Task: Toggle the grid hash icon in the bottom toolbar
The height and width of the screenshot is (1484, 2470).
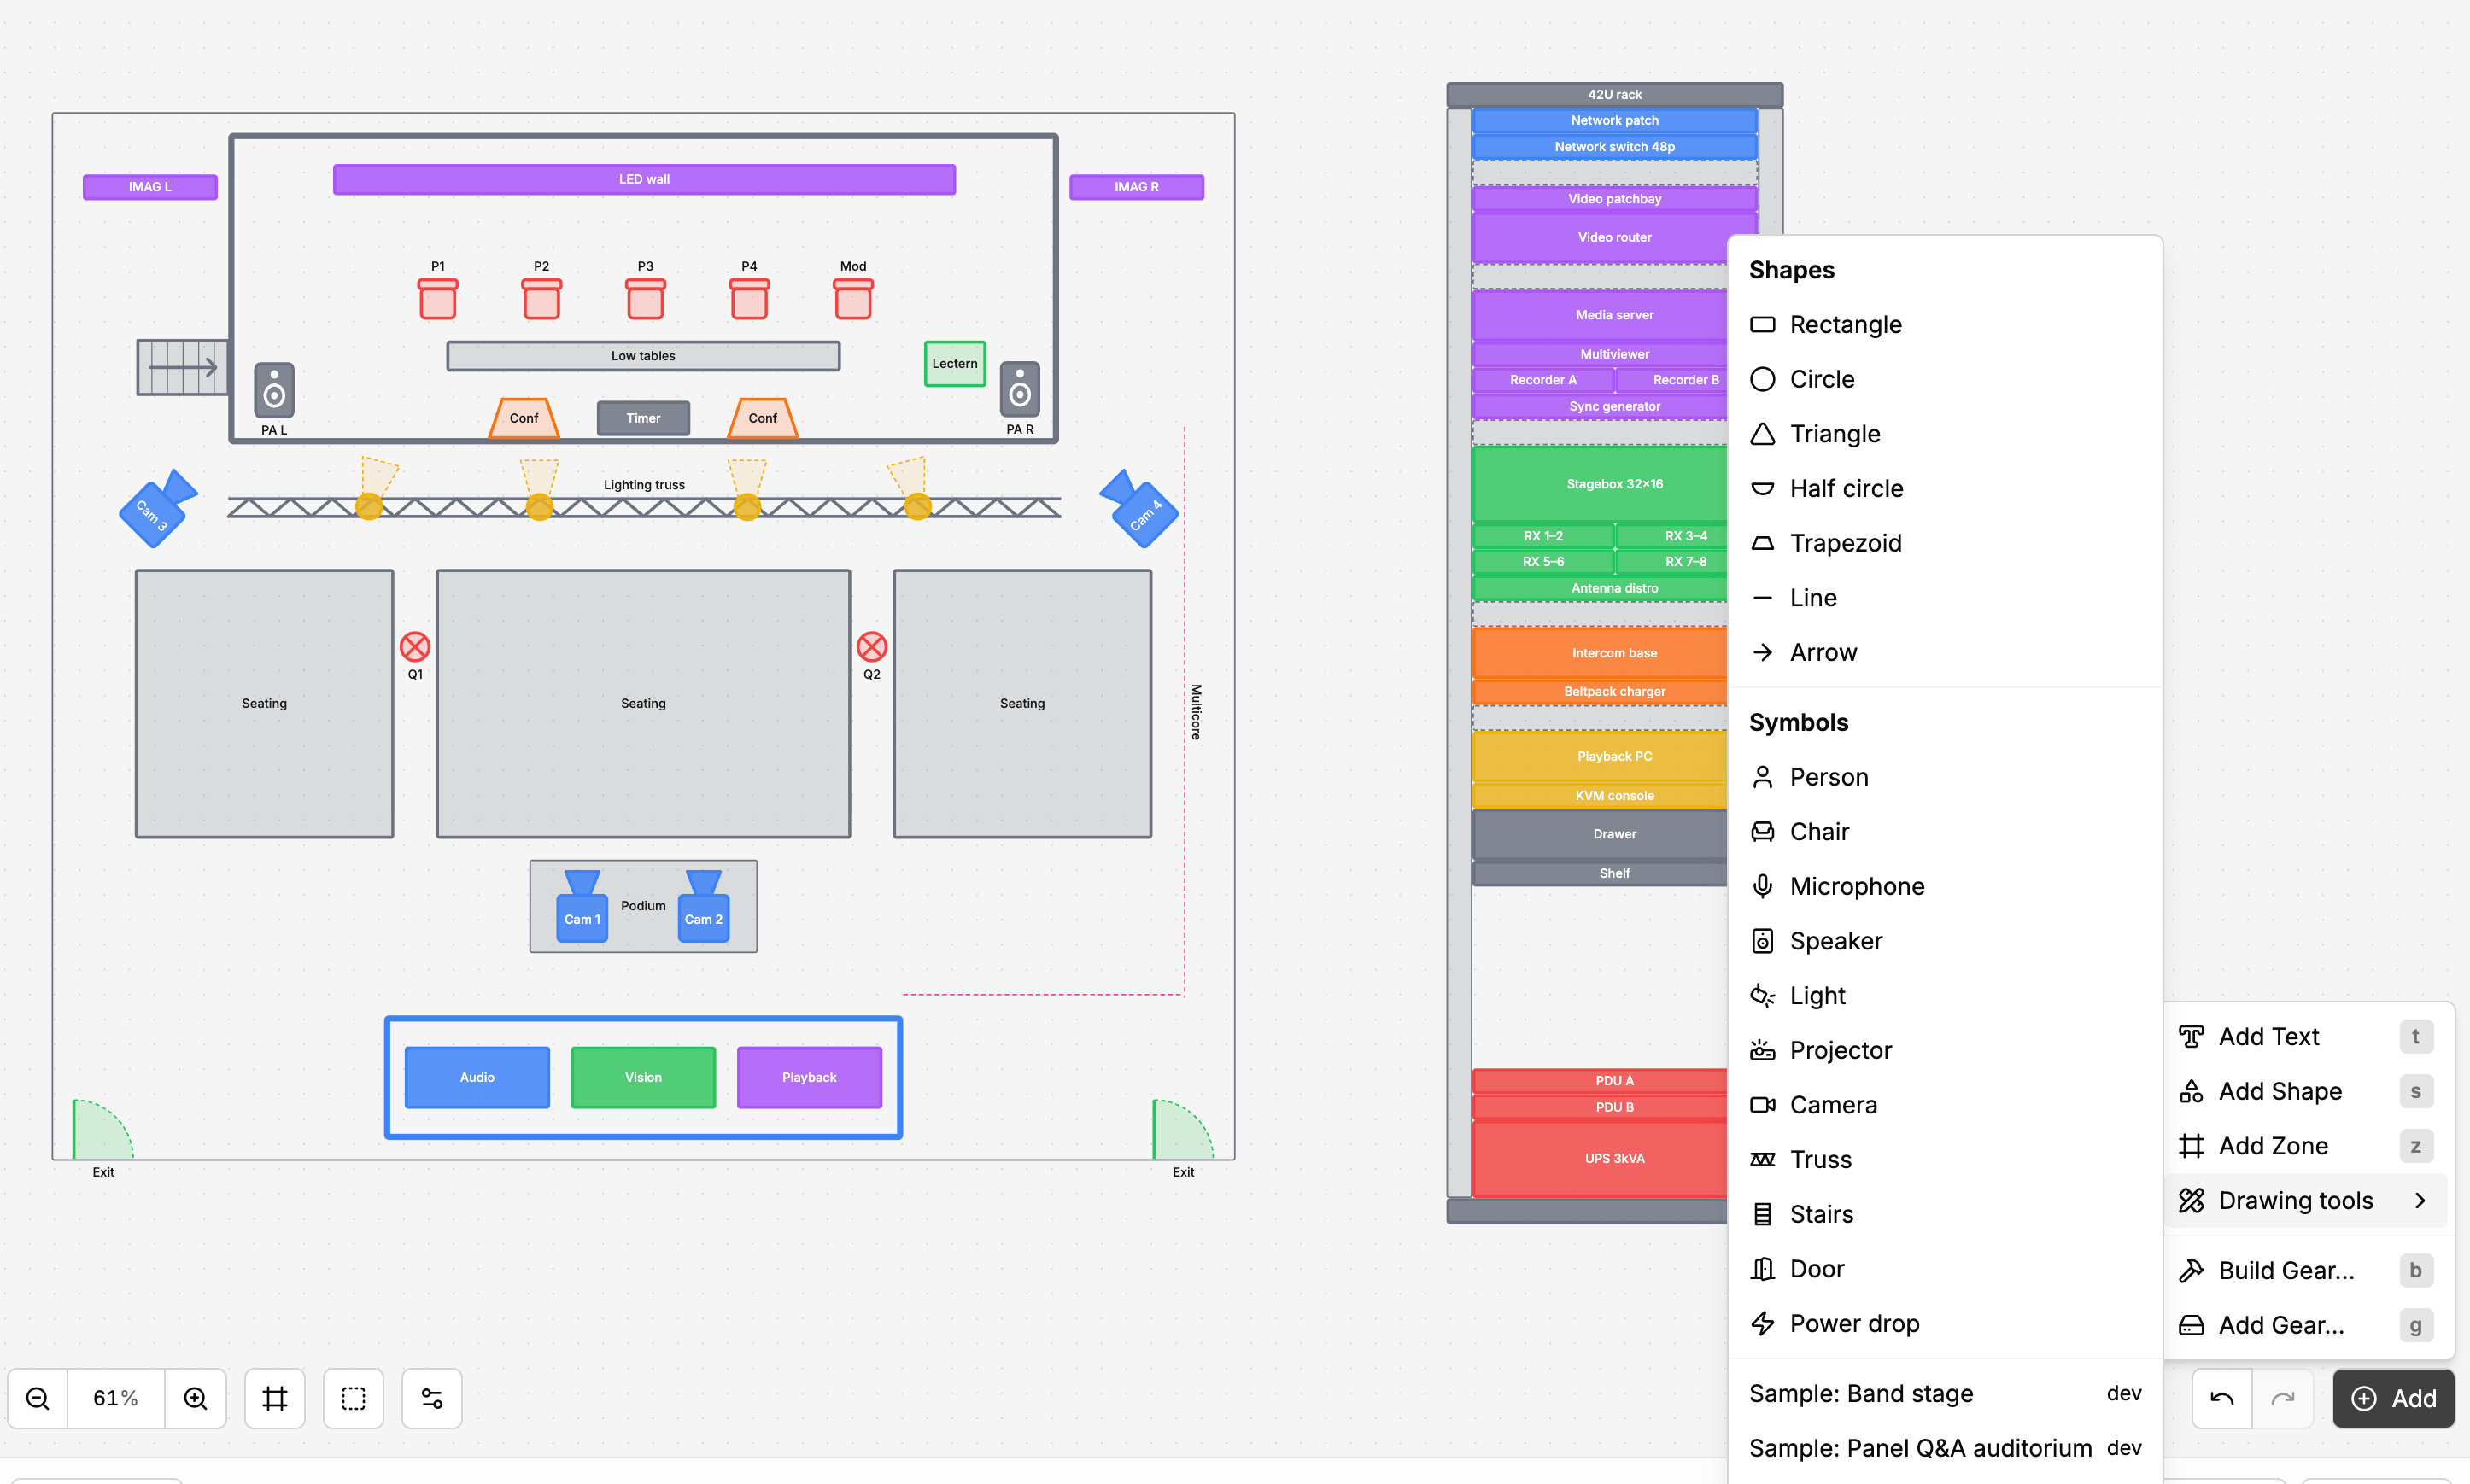Action: click(275, 1398)
